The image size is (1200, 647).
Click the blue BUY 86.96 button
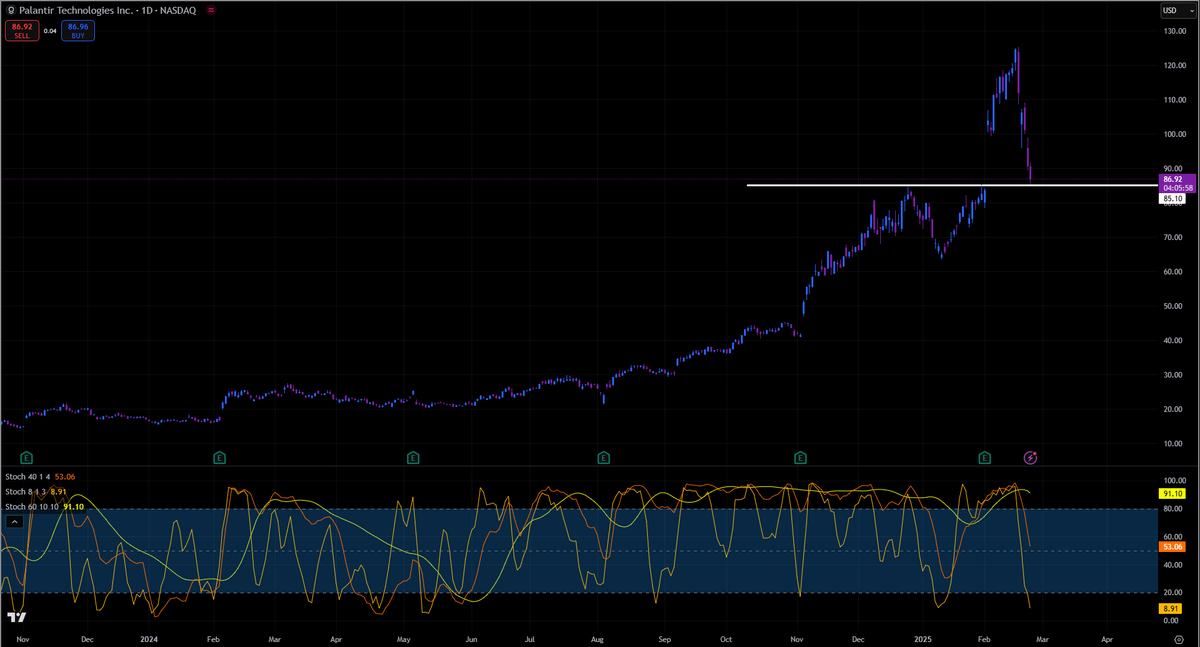(x=77, y=31)
